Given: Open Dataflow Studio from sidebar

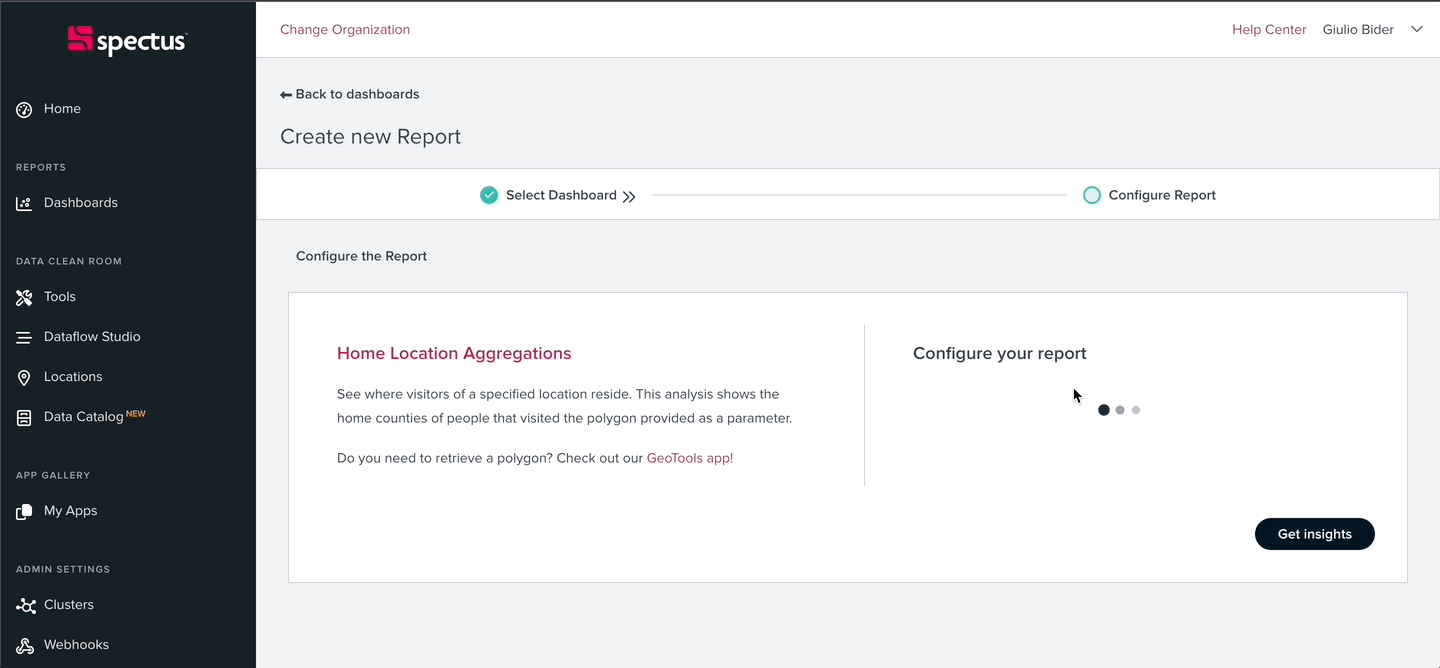Looking at the screenshot, I should (92, 337).
